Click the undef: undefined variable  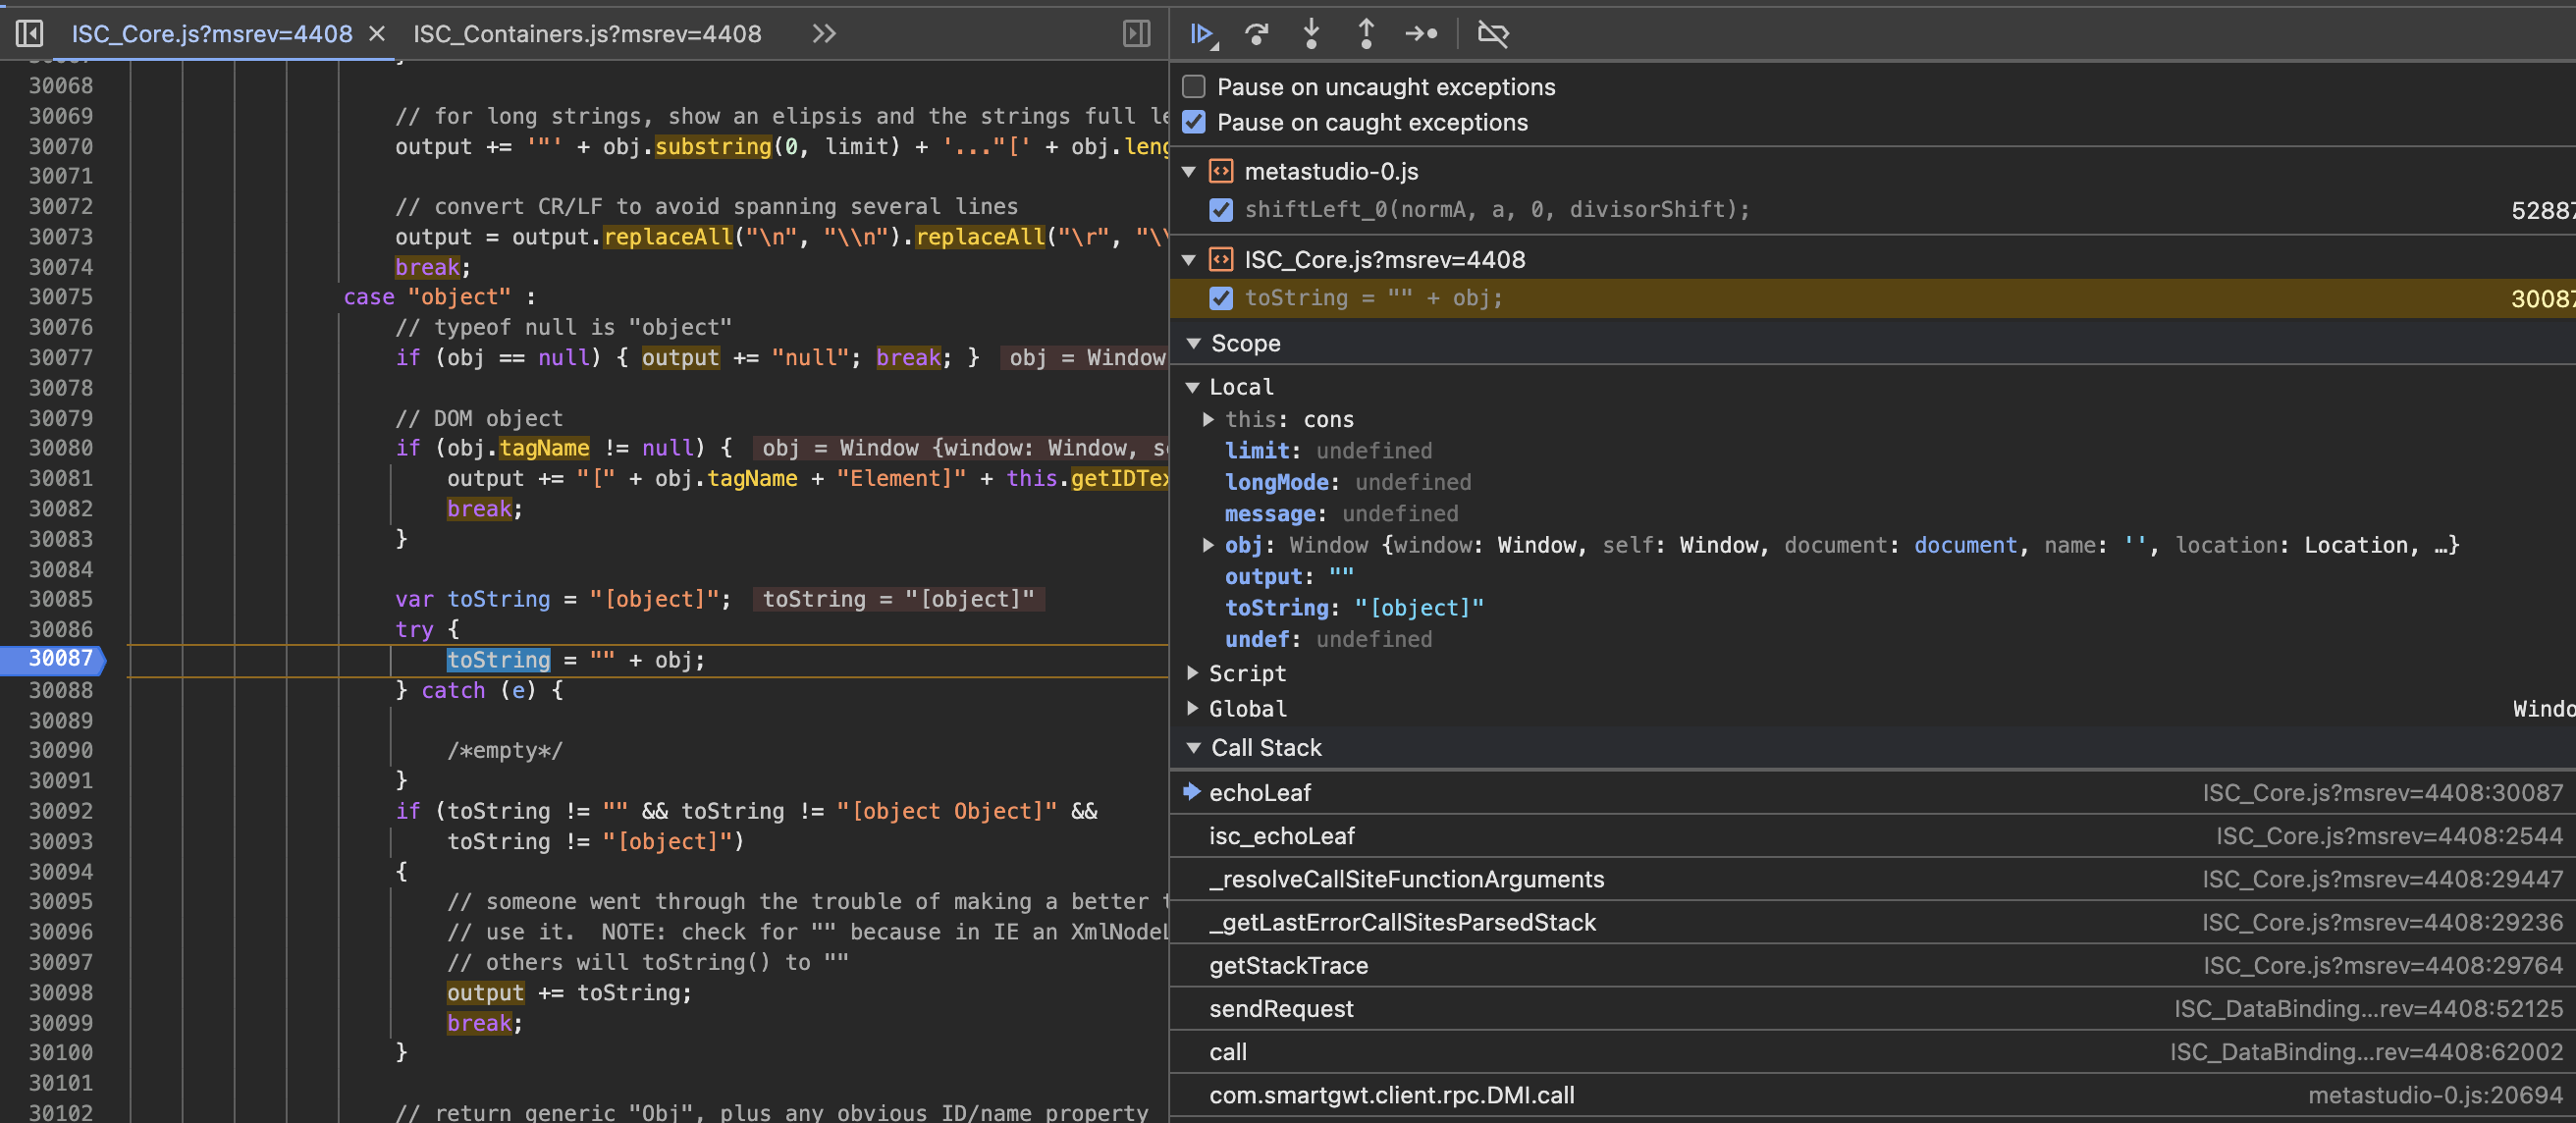[x=1328, y=640]
